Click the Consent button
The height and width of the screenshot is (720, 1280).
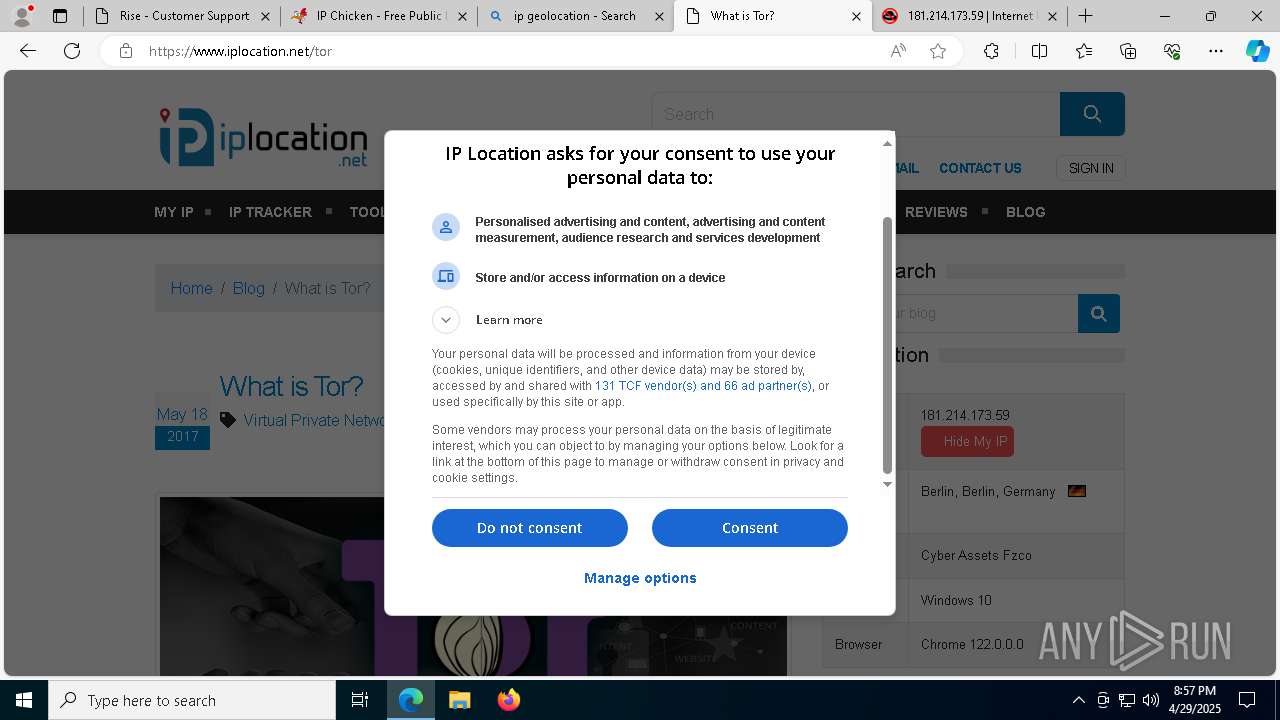tap(750, 528)
